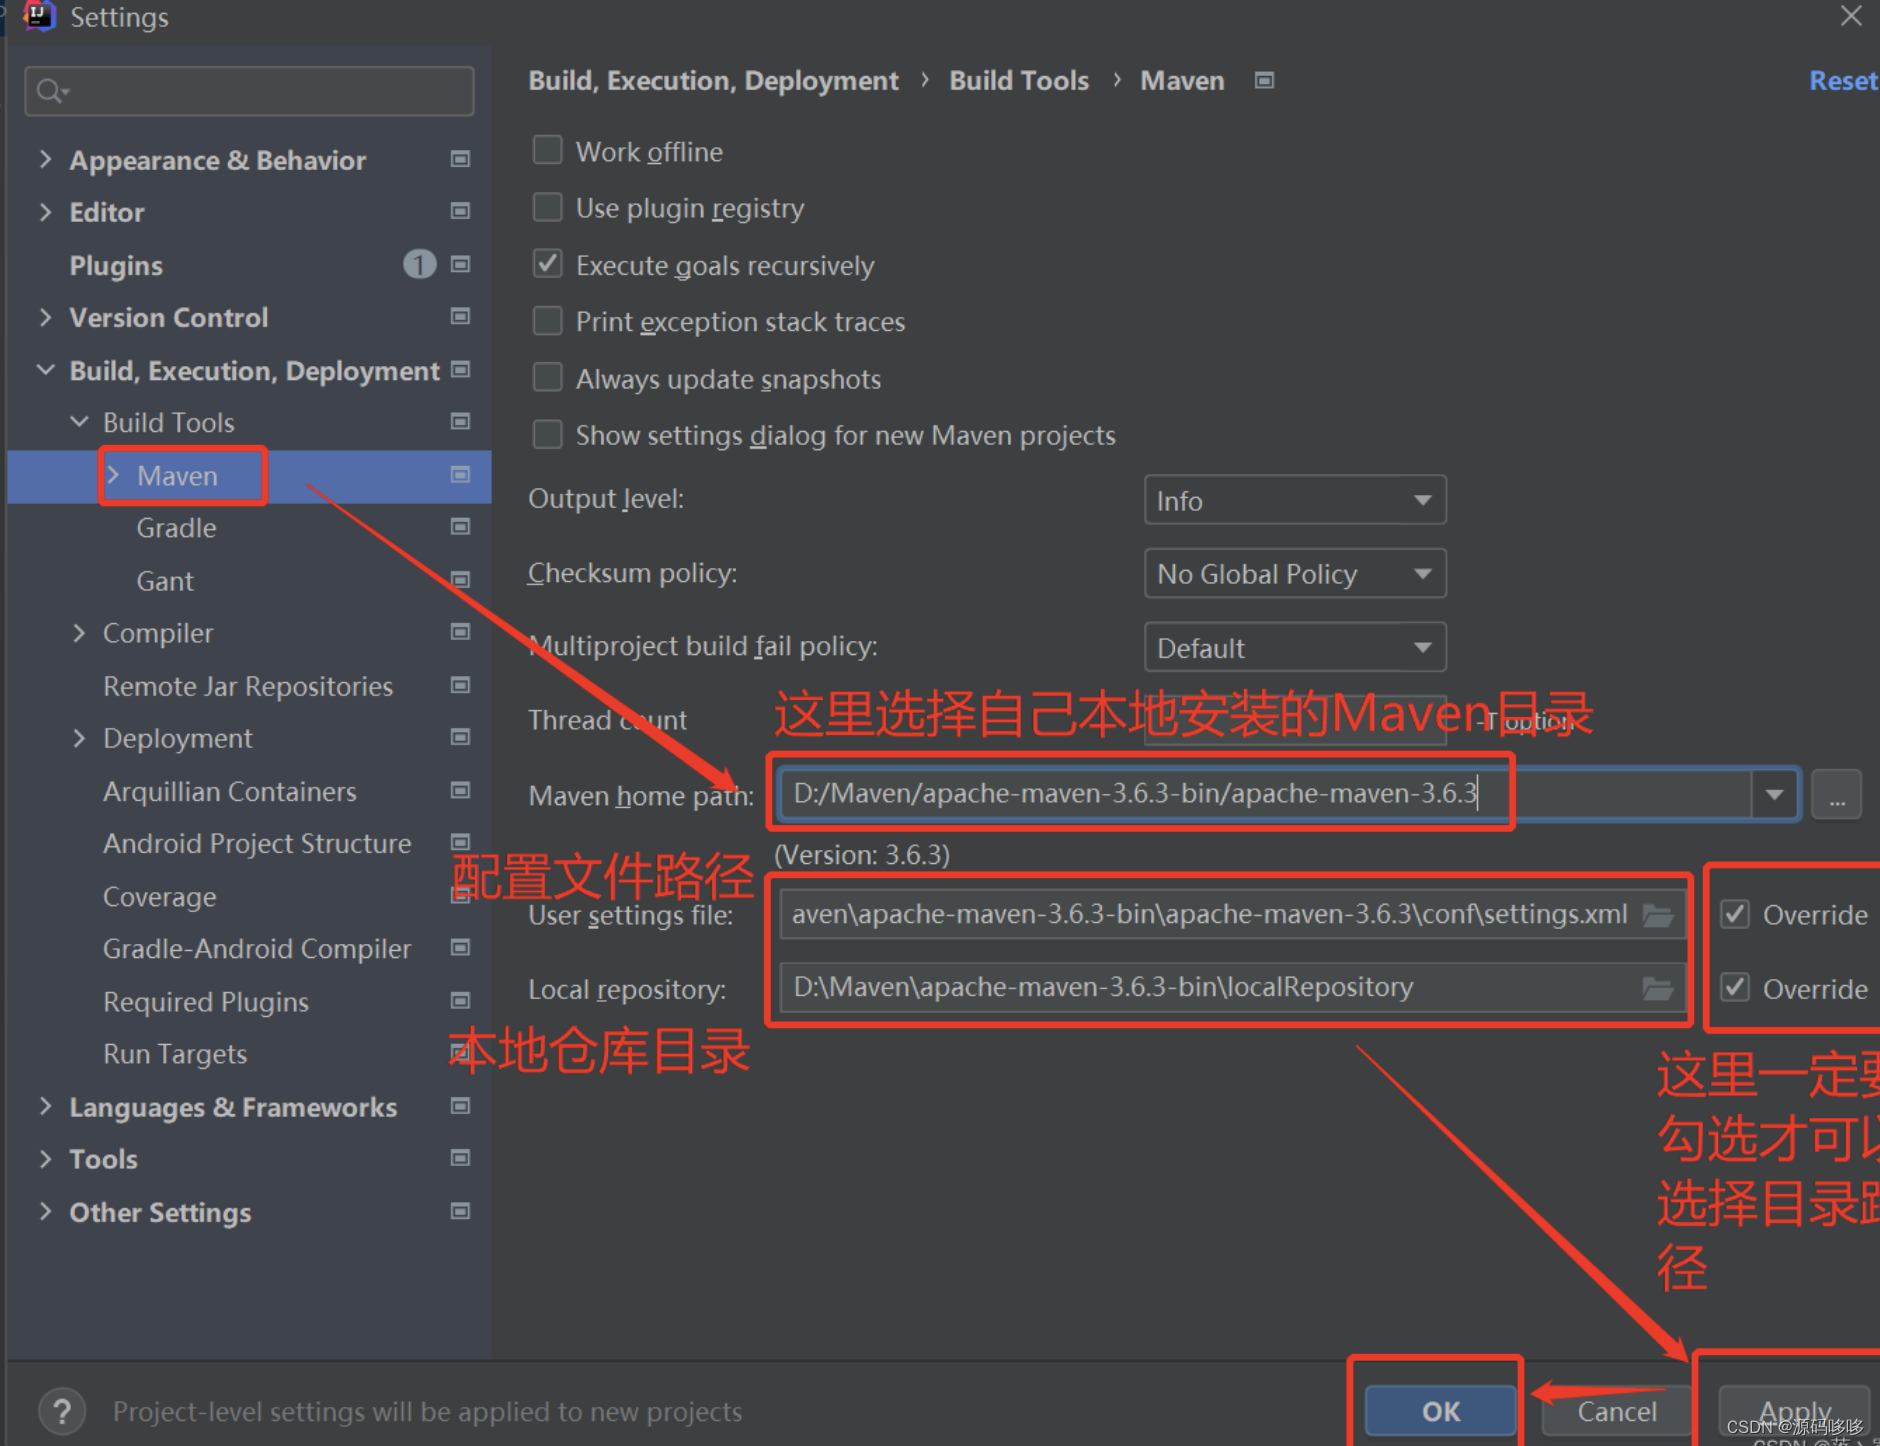Click Apply button
Image resolution: width=1880 pixels, height=1446 pixels.
(x=1794, y=1411)
